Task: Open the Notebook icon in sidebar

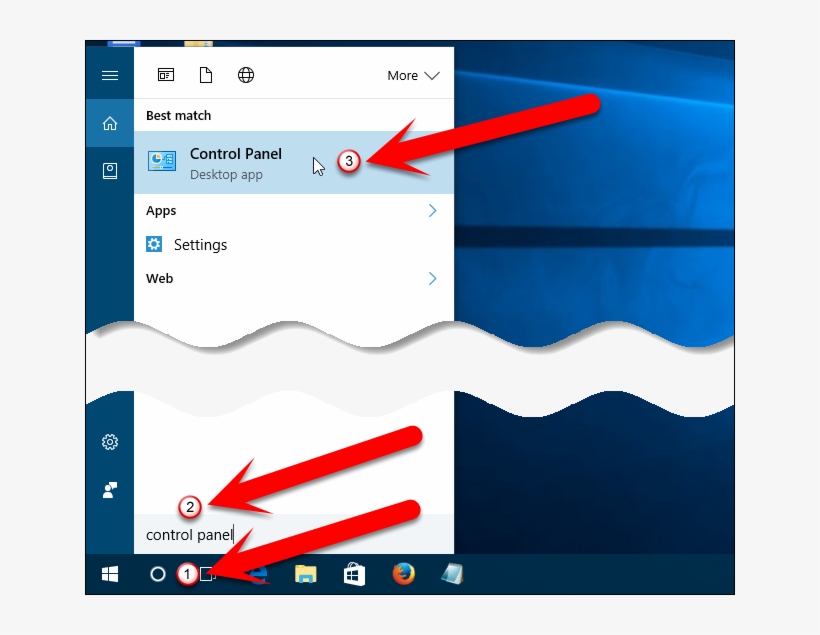Action: [x=110, y=171]
